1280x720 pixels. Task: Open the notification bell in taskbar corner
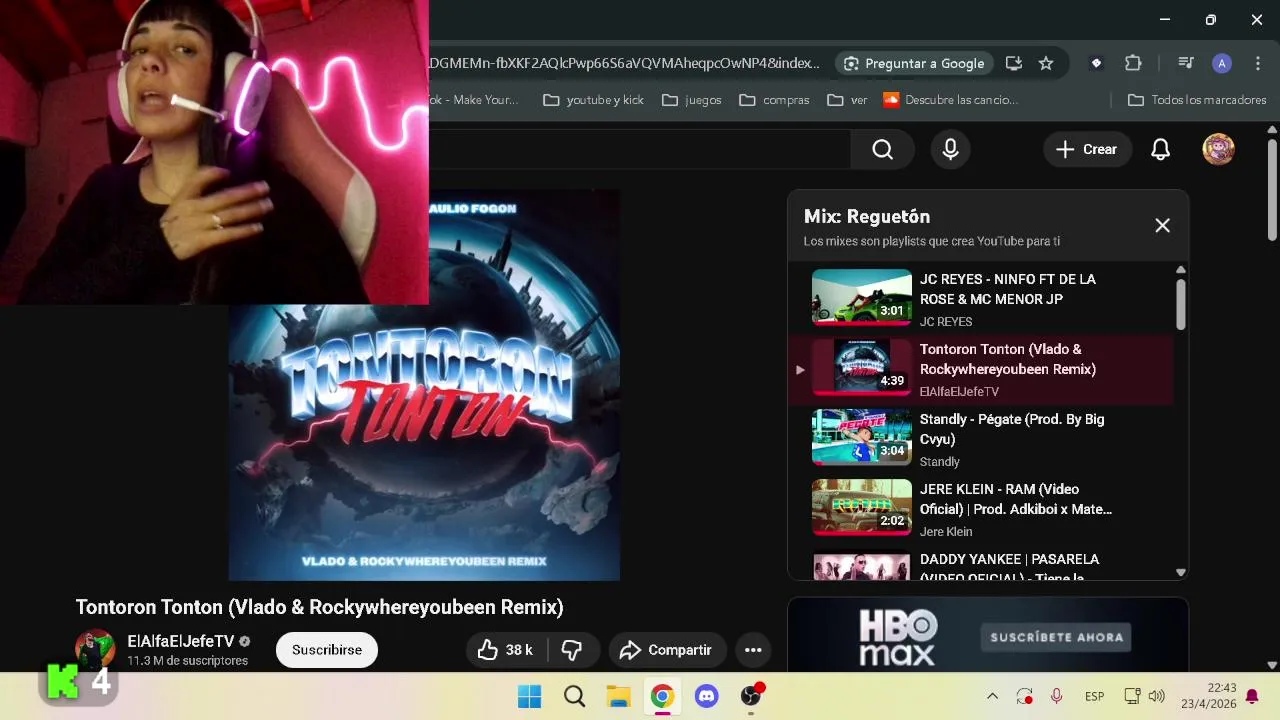(x=1252, y=696)
